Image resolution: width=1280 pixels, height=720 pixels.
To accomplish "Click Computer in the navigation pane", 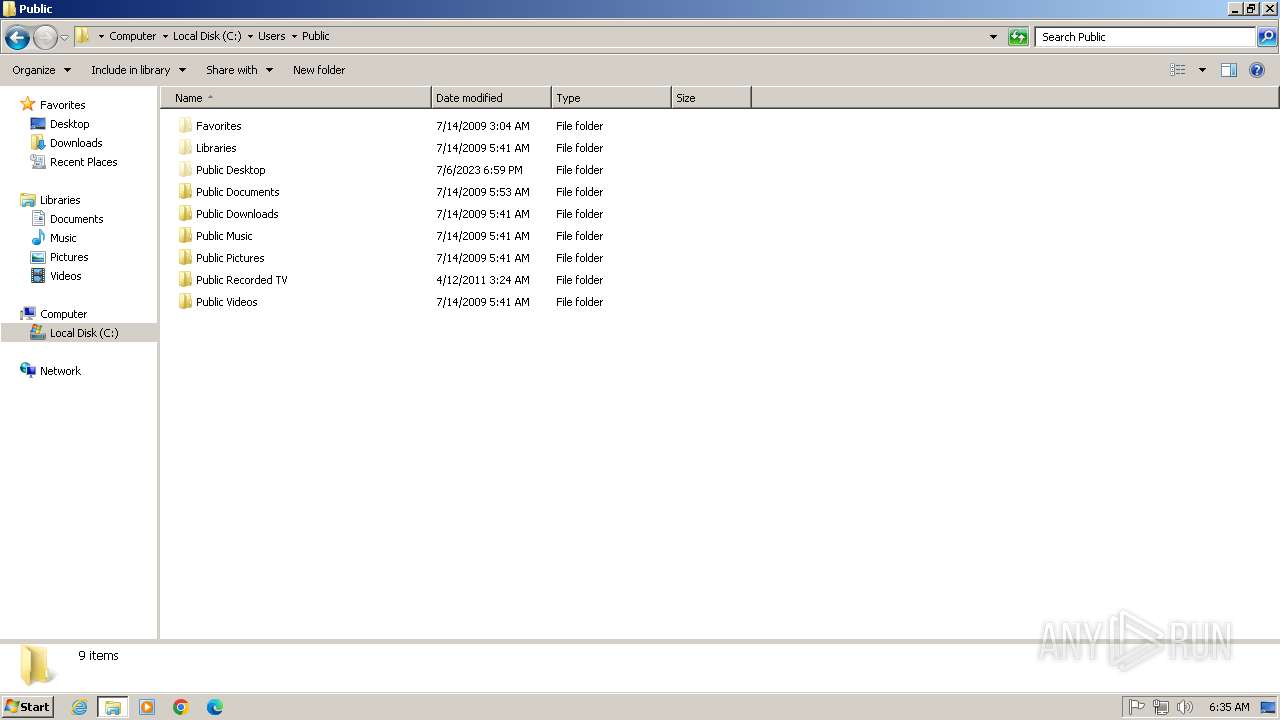I will 63,314.
